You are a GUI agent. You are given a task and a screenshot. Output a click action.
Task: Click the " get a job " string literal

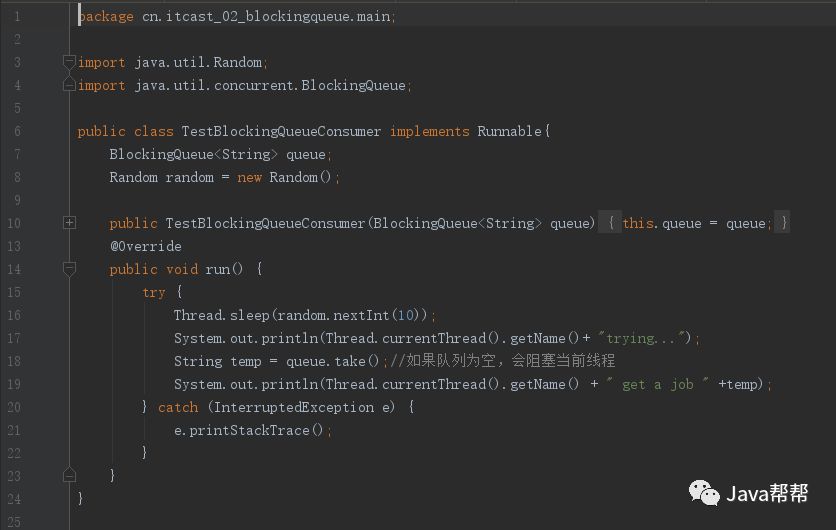[658, 384]
